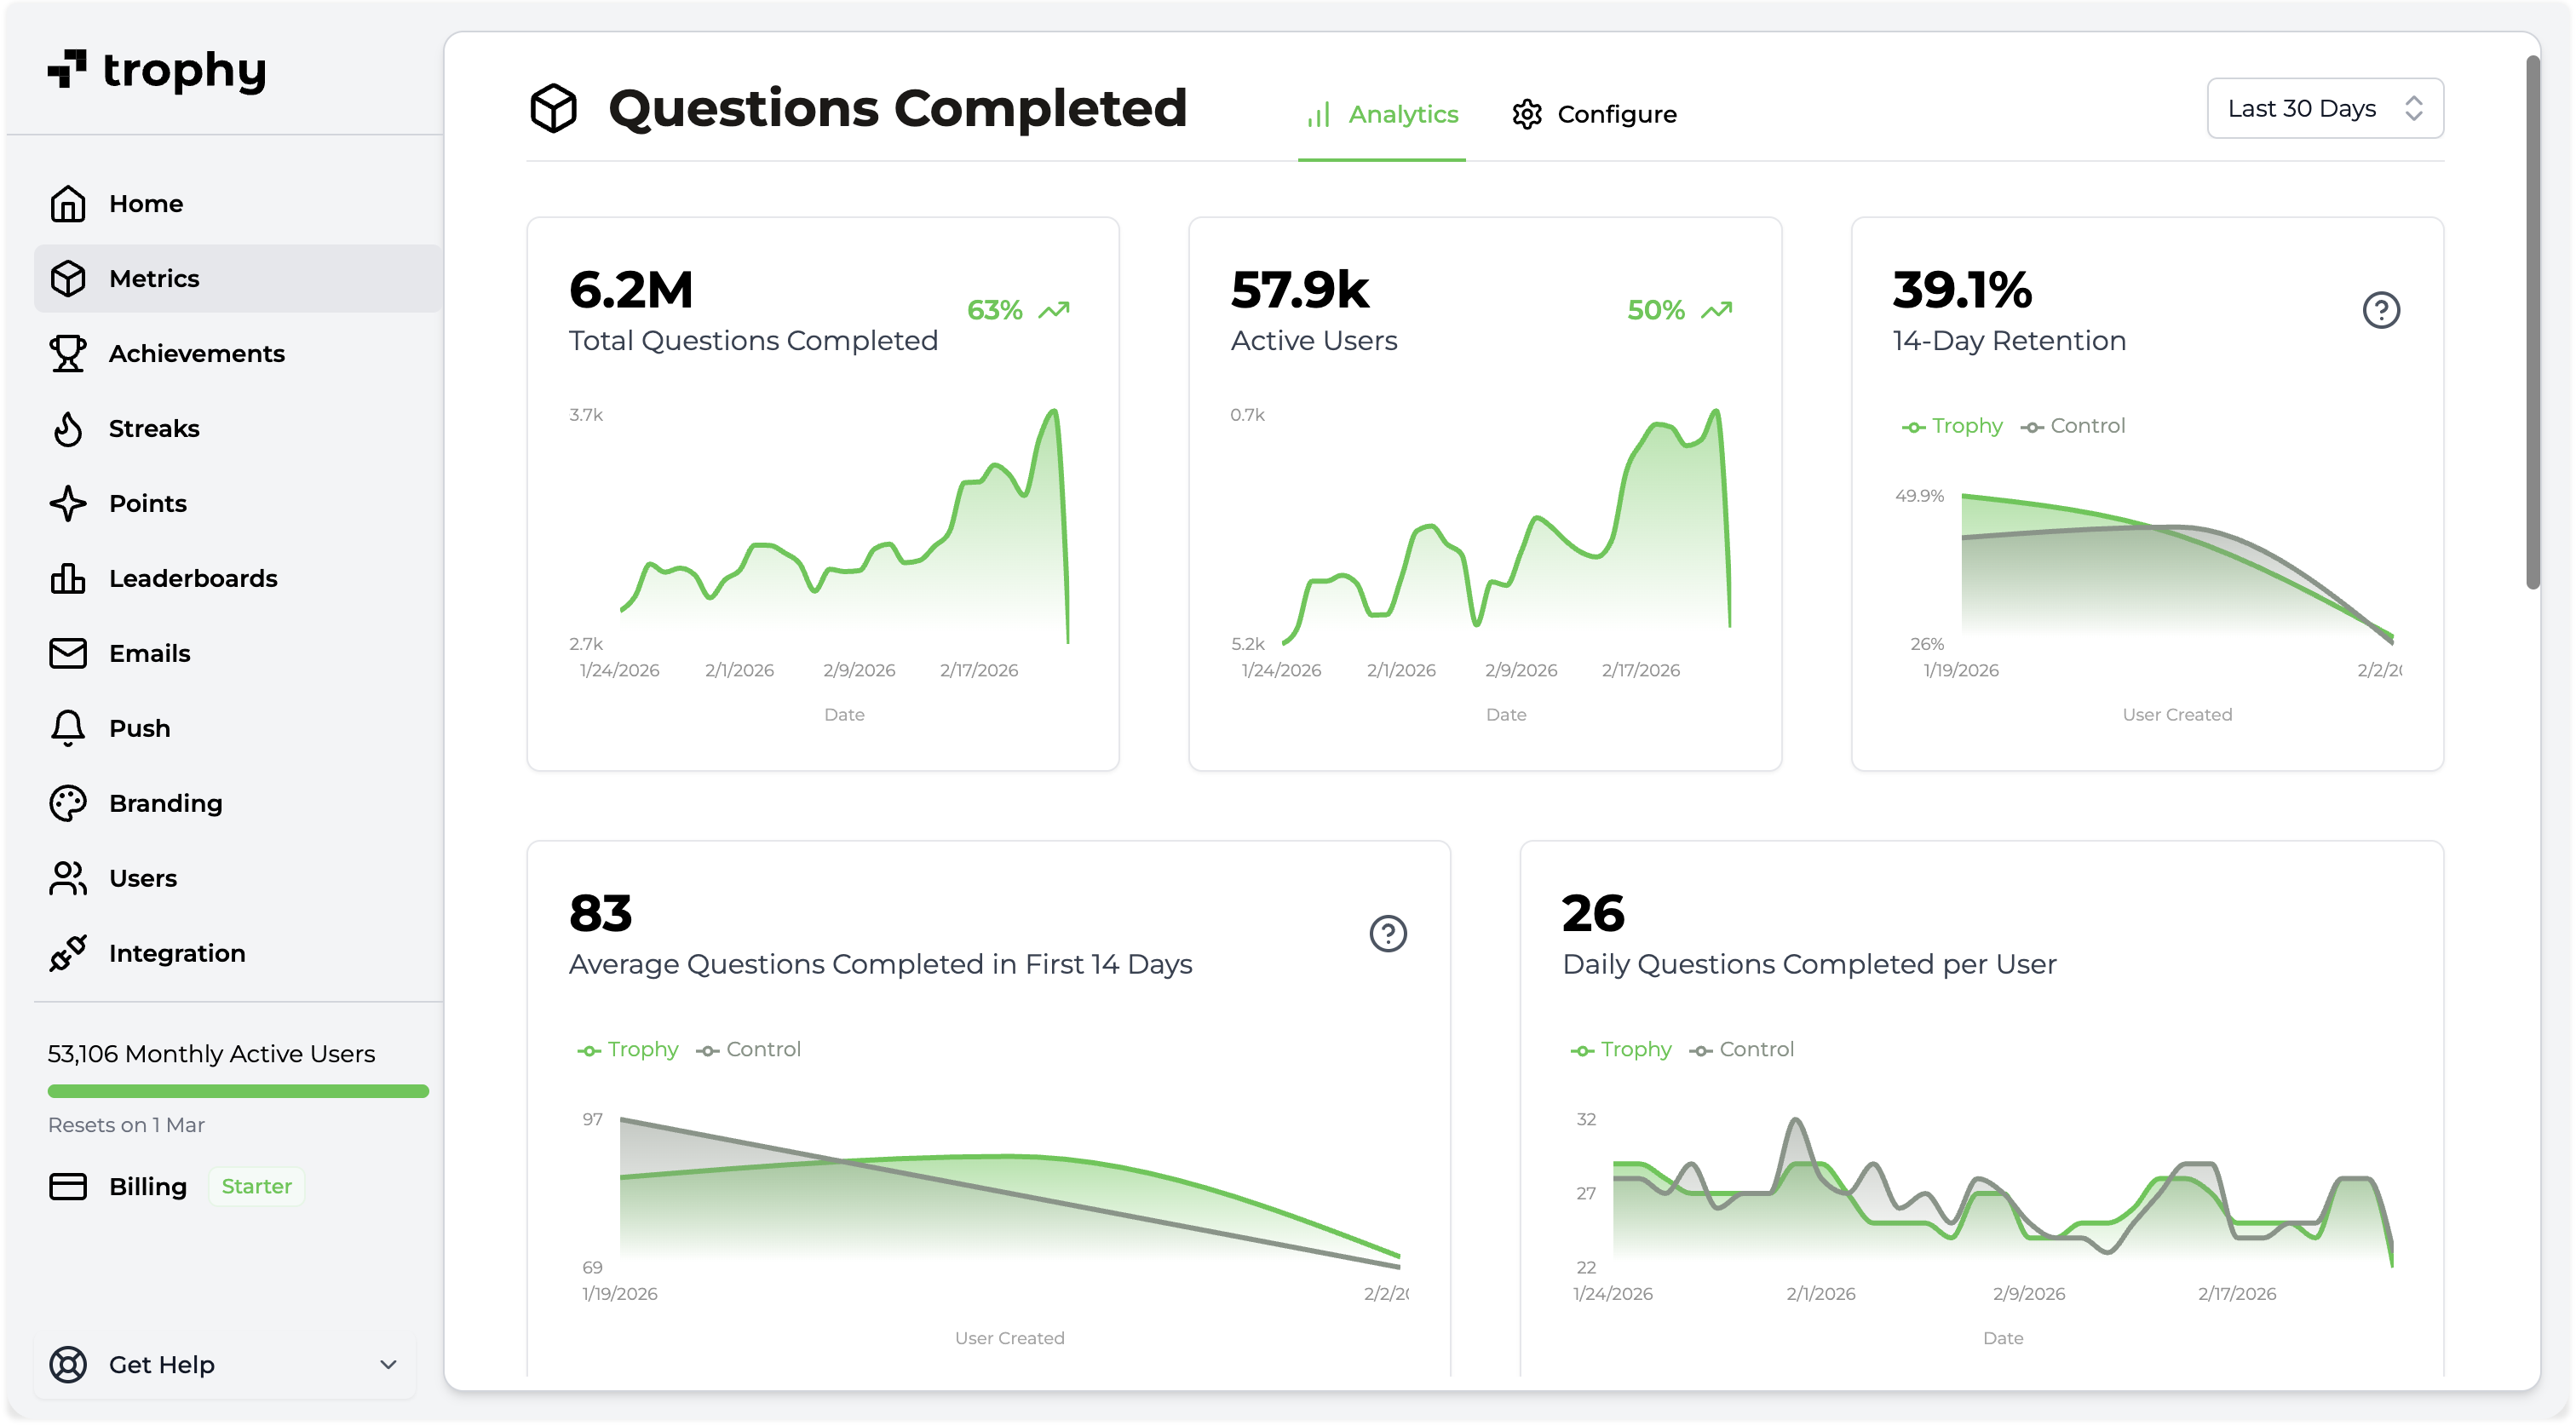Screen dimensions: 2576x1426
Task: Open Achievements via the trophy icon
Action: 68,353
